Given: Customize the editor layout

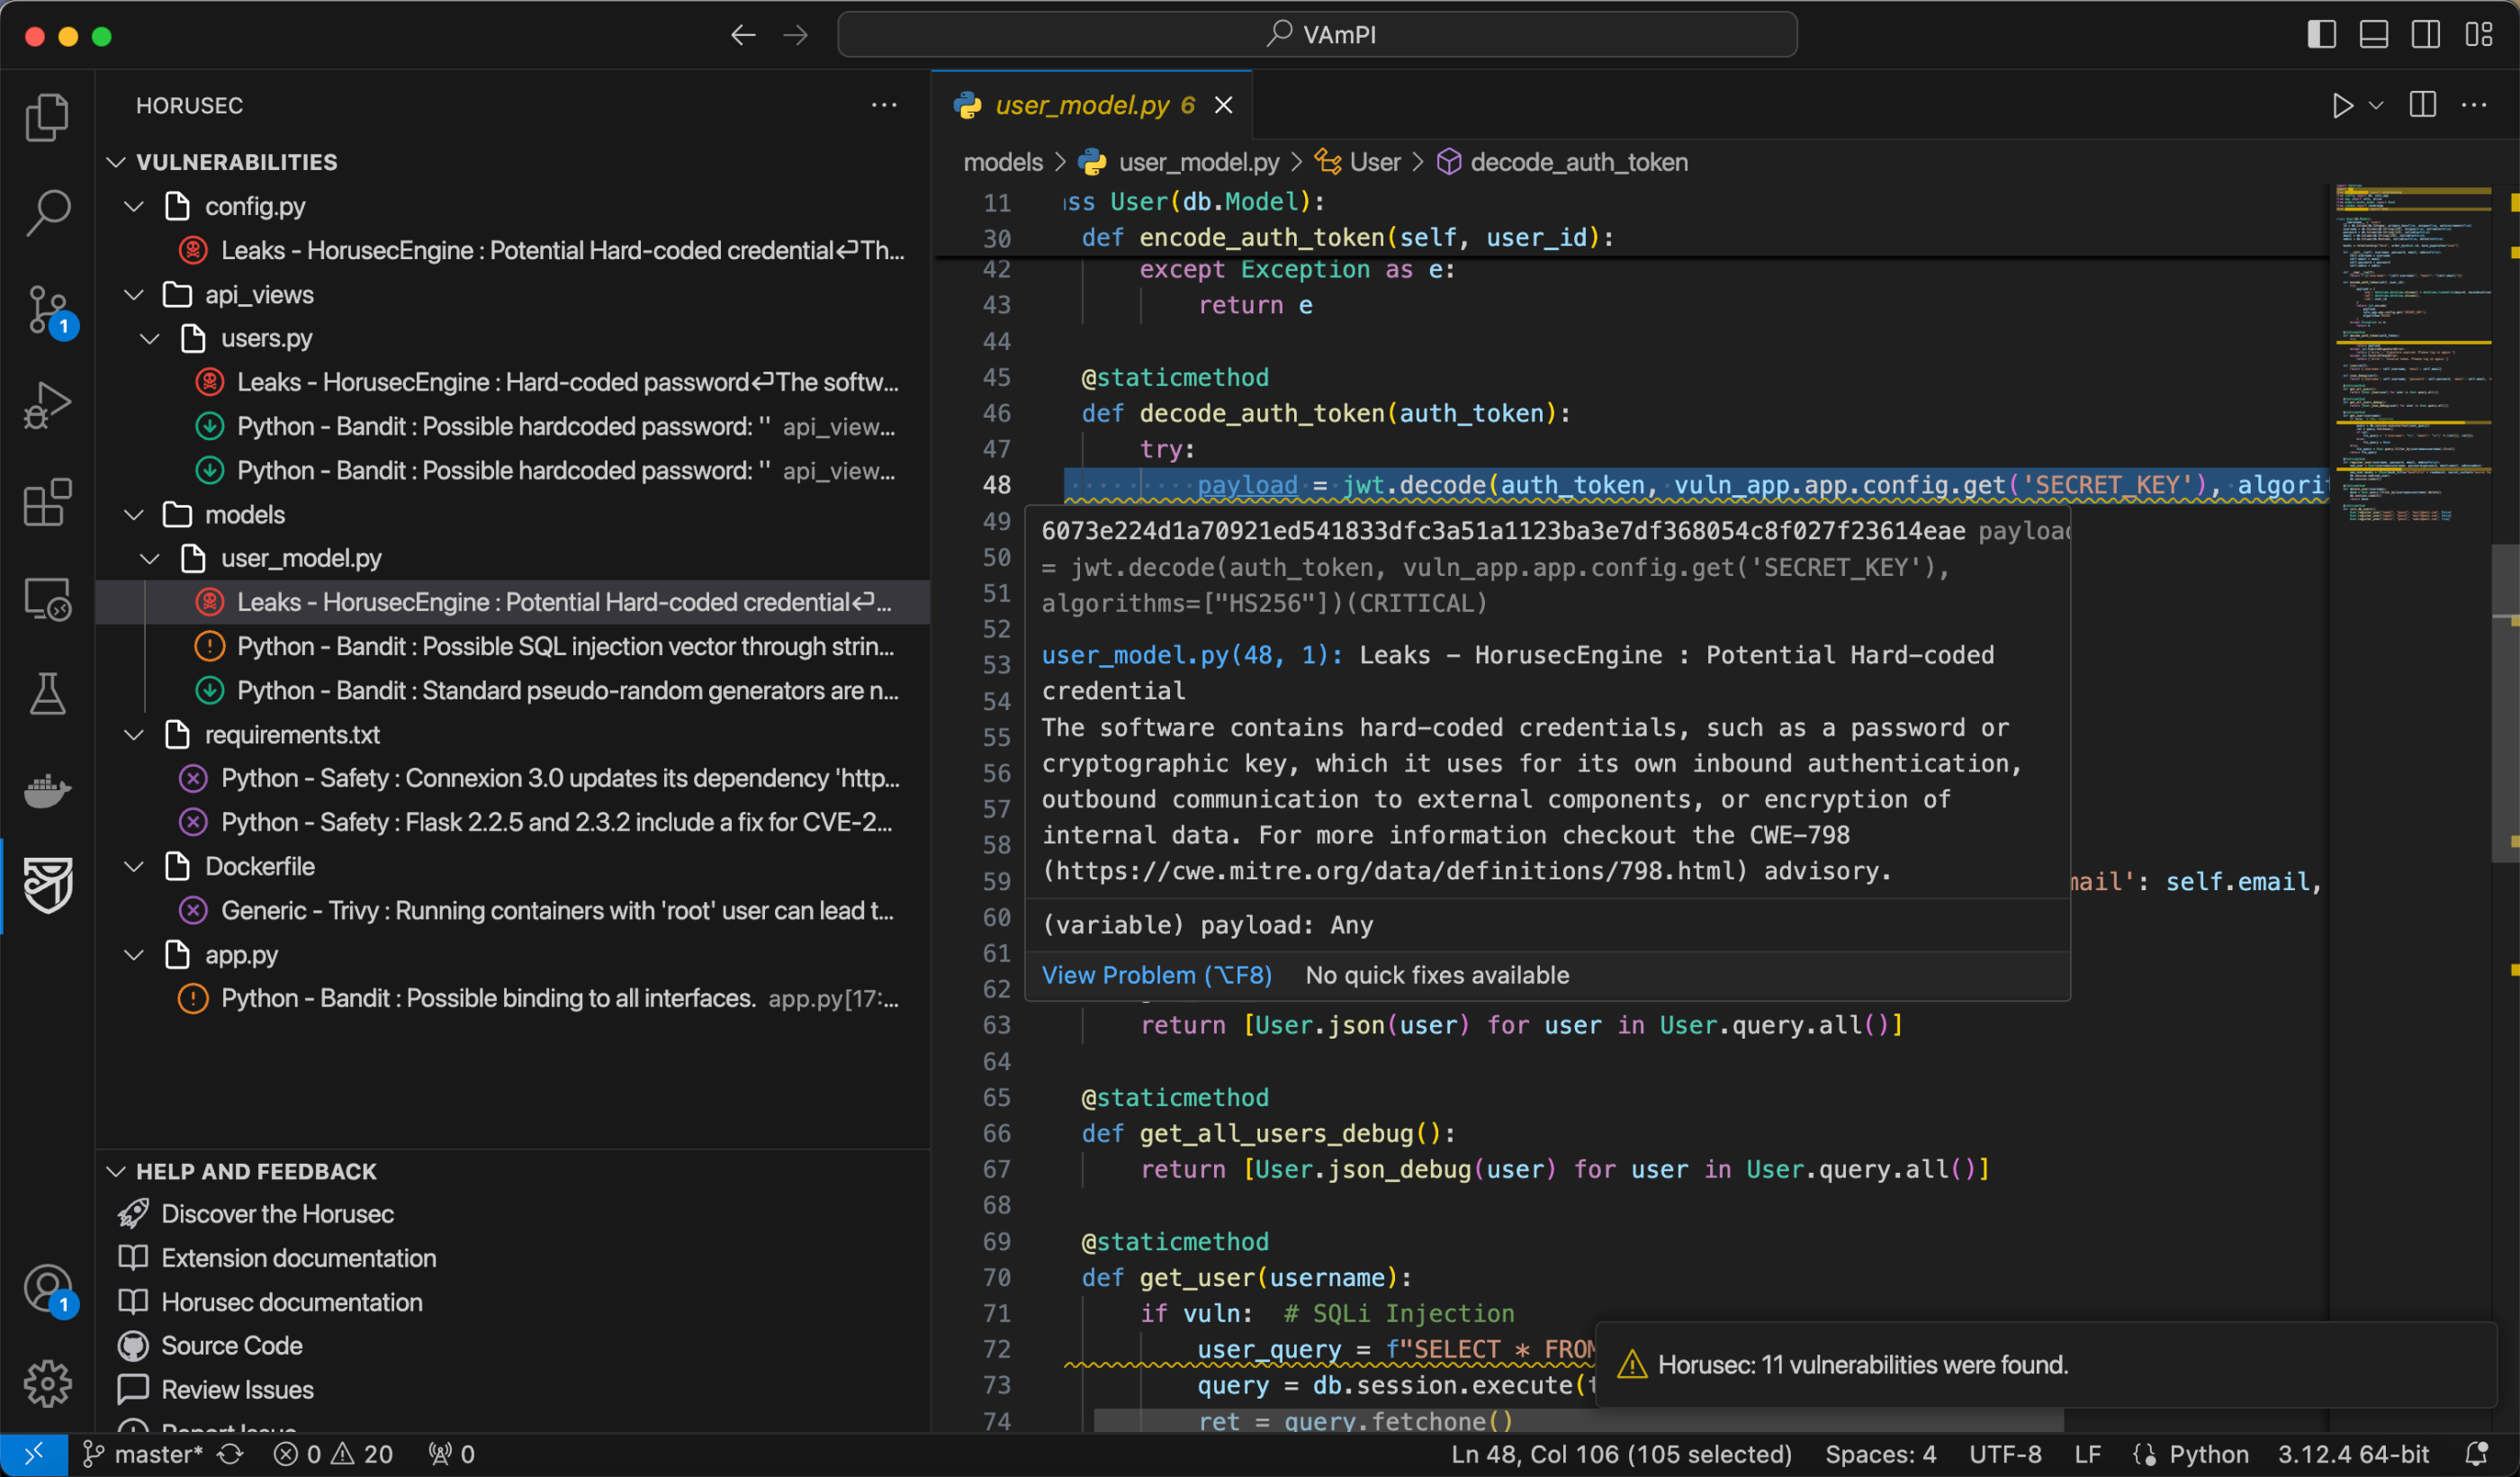Looking at the screenshot, I should pyautogui.click(x=2478, y=35).
